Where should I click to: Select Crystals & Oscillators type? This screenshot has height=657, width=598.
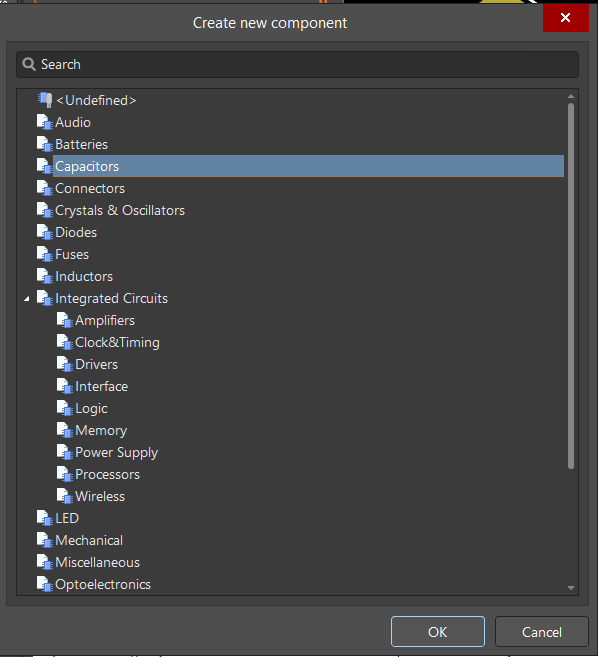[x=120, y=210]
